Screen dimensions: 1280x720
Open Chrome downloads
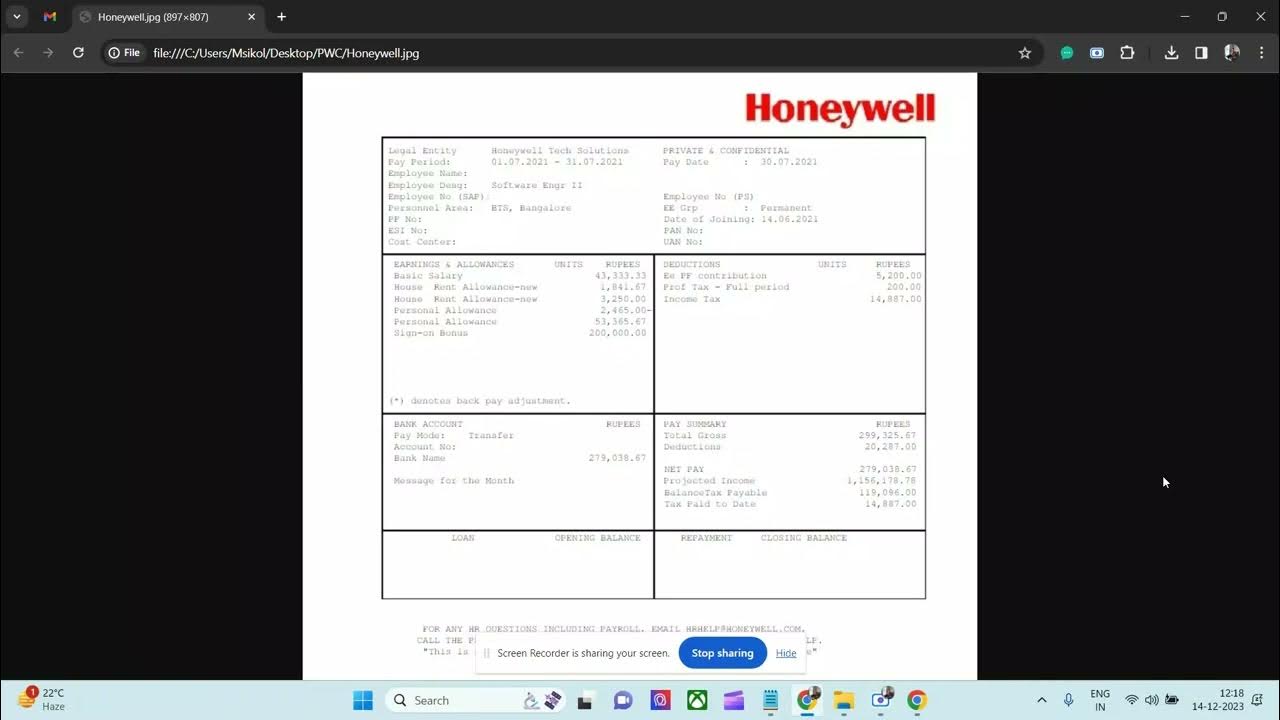click(x=1171, y=53)
